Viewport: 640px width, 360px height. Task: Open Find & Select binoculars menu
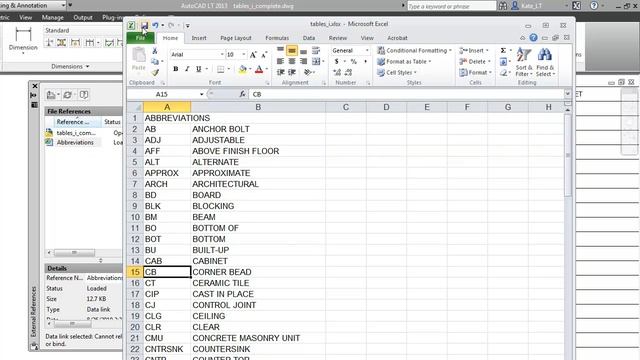coord(545,62)
